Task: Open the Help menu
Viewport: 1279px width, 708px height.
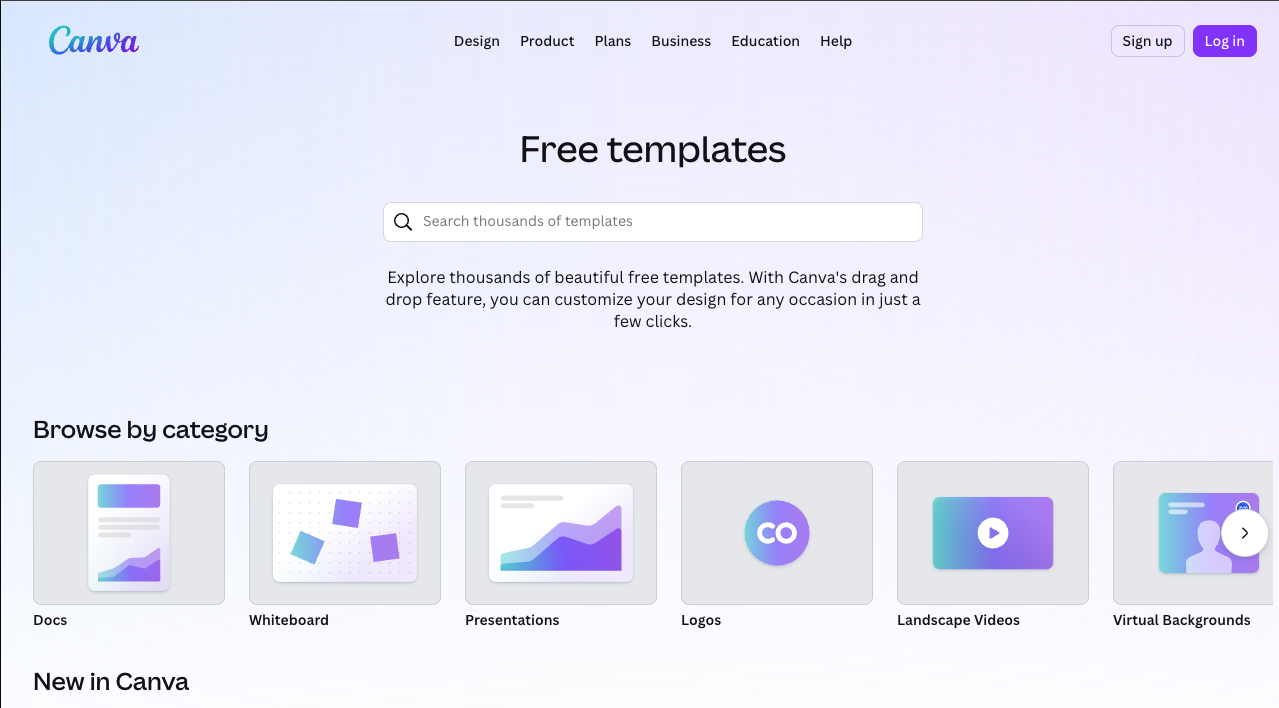Action: 836,41
